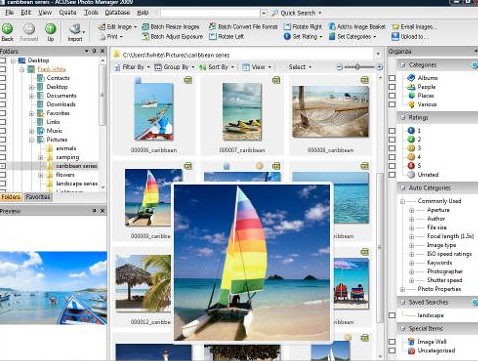
Task: Select the 000008_caribbean hammock thumbnail
Action: tap(331, 112)
